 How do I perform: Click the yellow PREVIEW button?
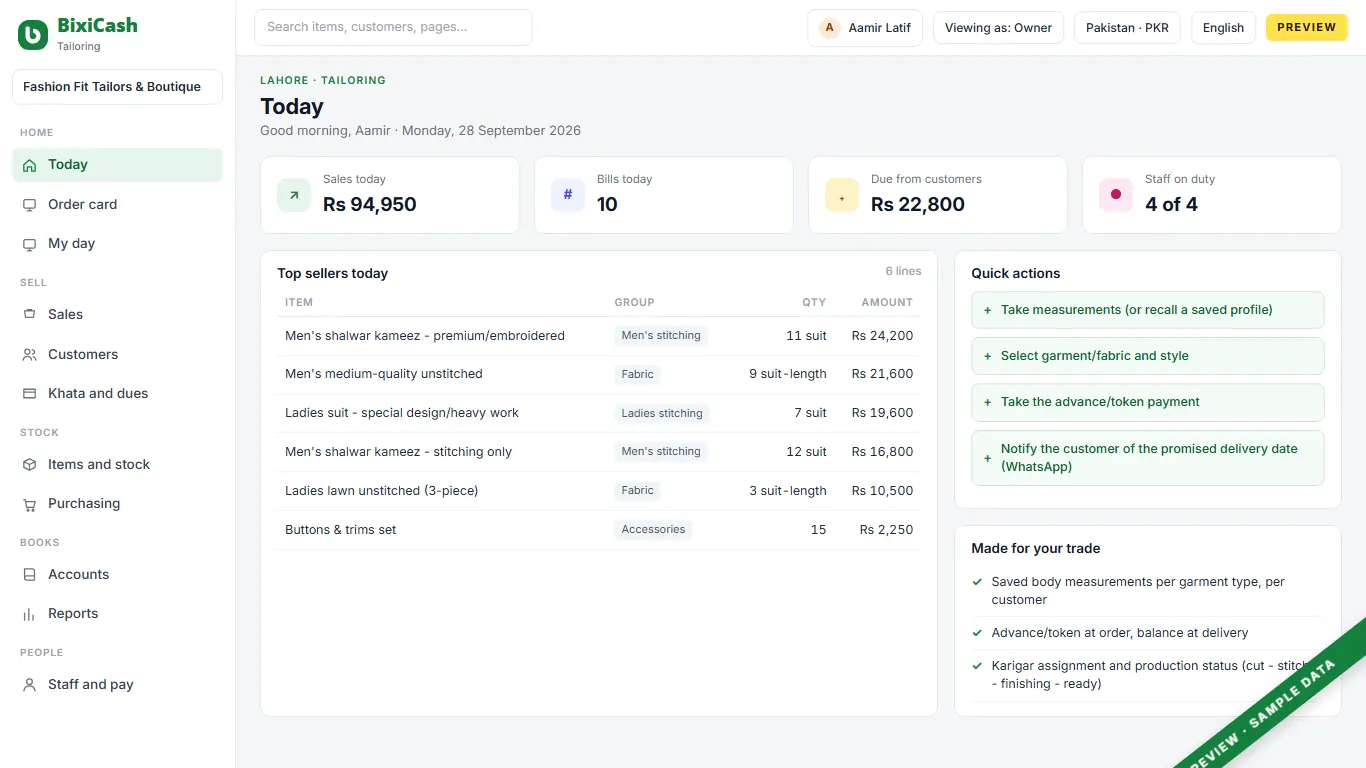pos(1307,28)
